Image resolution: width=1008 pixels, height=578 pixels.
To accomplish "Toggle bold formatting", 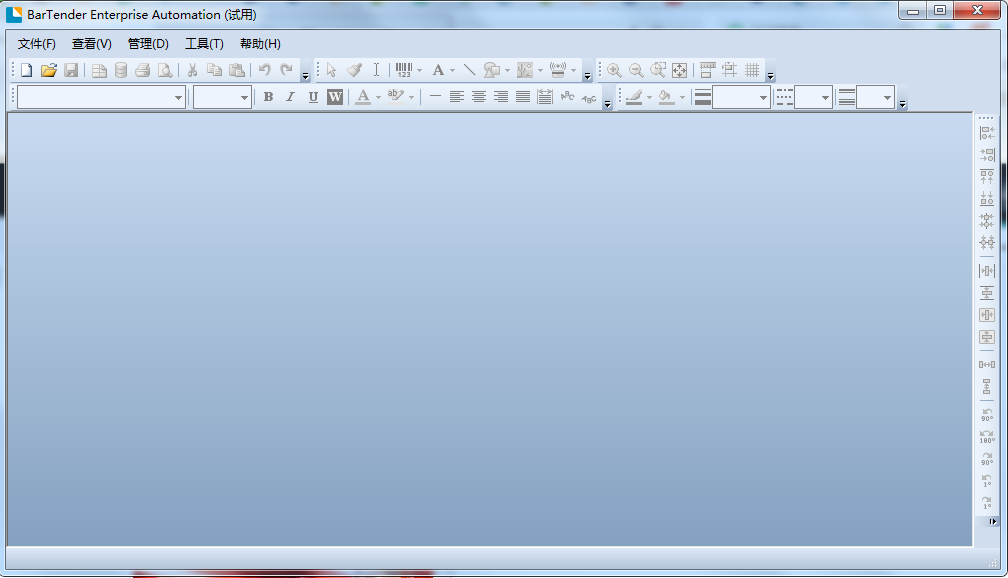I will (x=269, y=97).
